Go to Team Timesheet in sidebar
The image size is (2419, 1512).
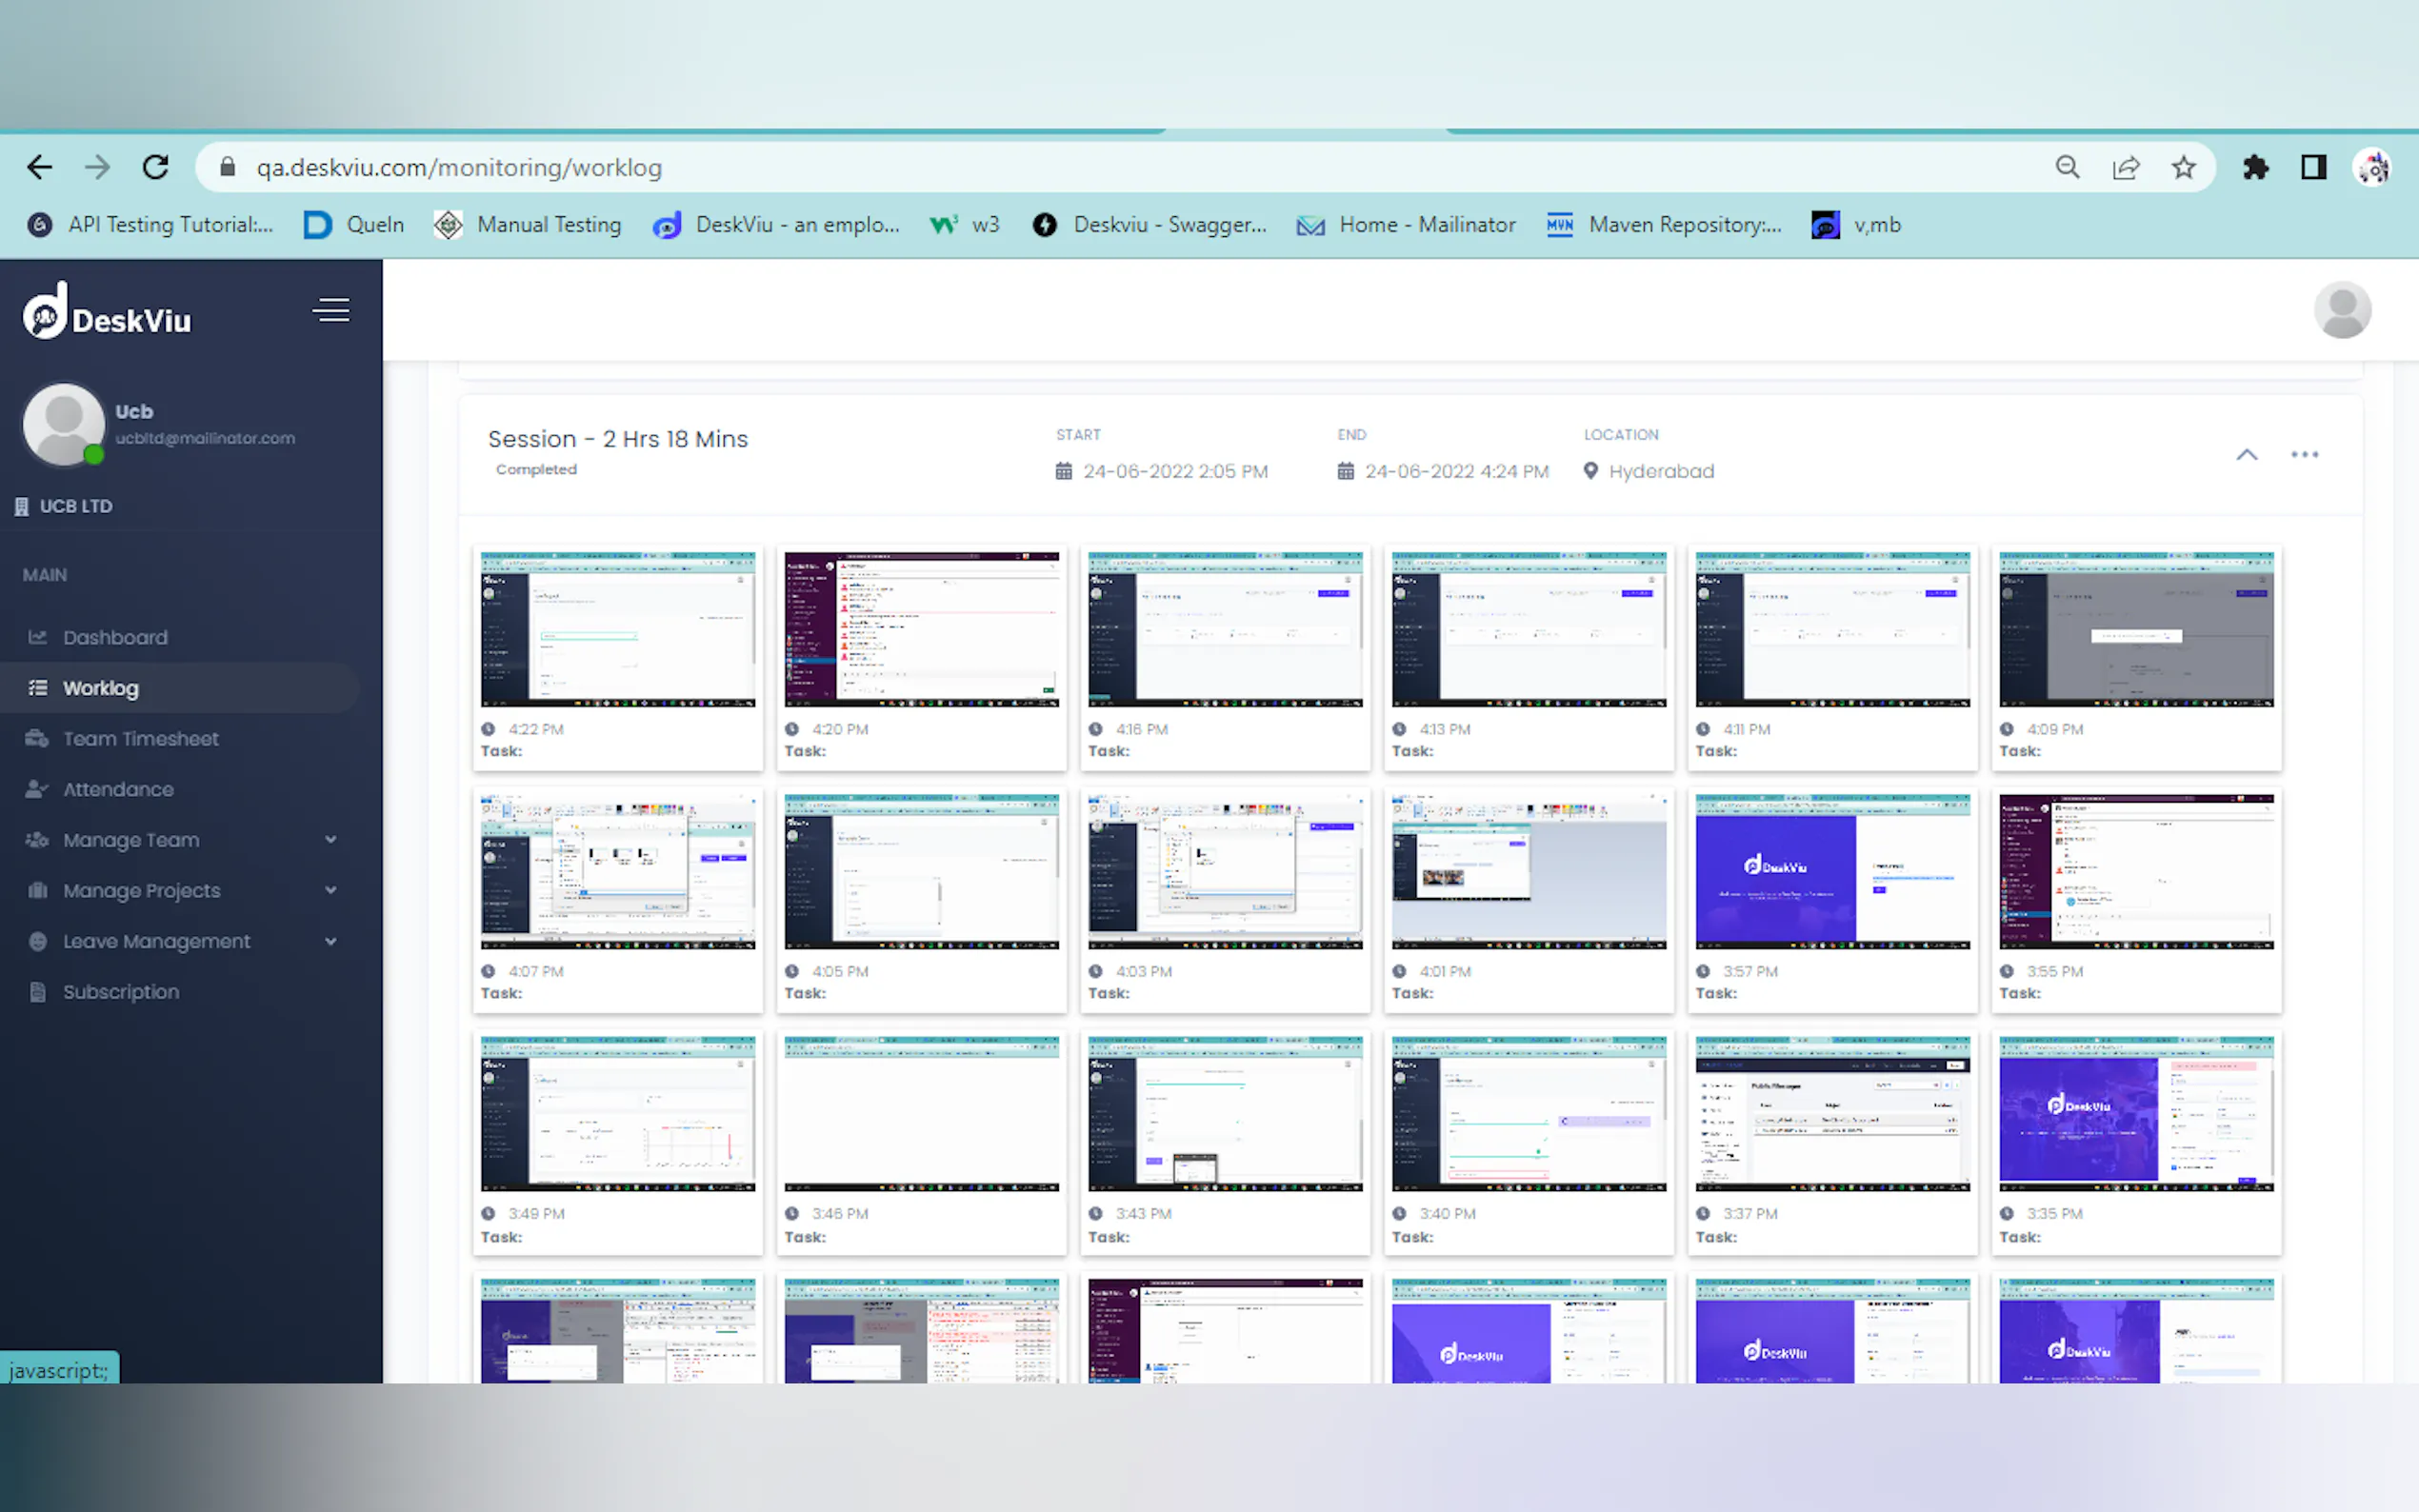pos(140,739)
